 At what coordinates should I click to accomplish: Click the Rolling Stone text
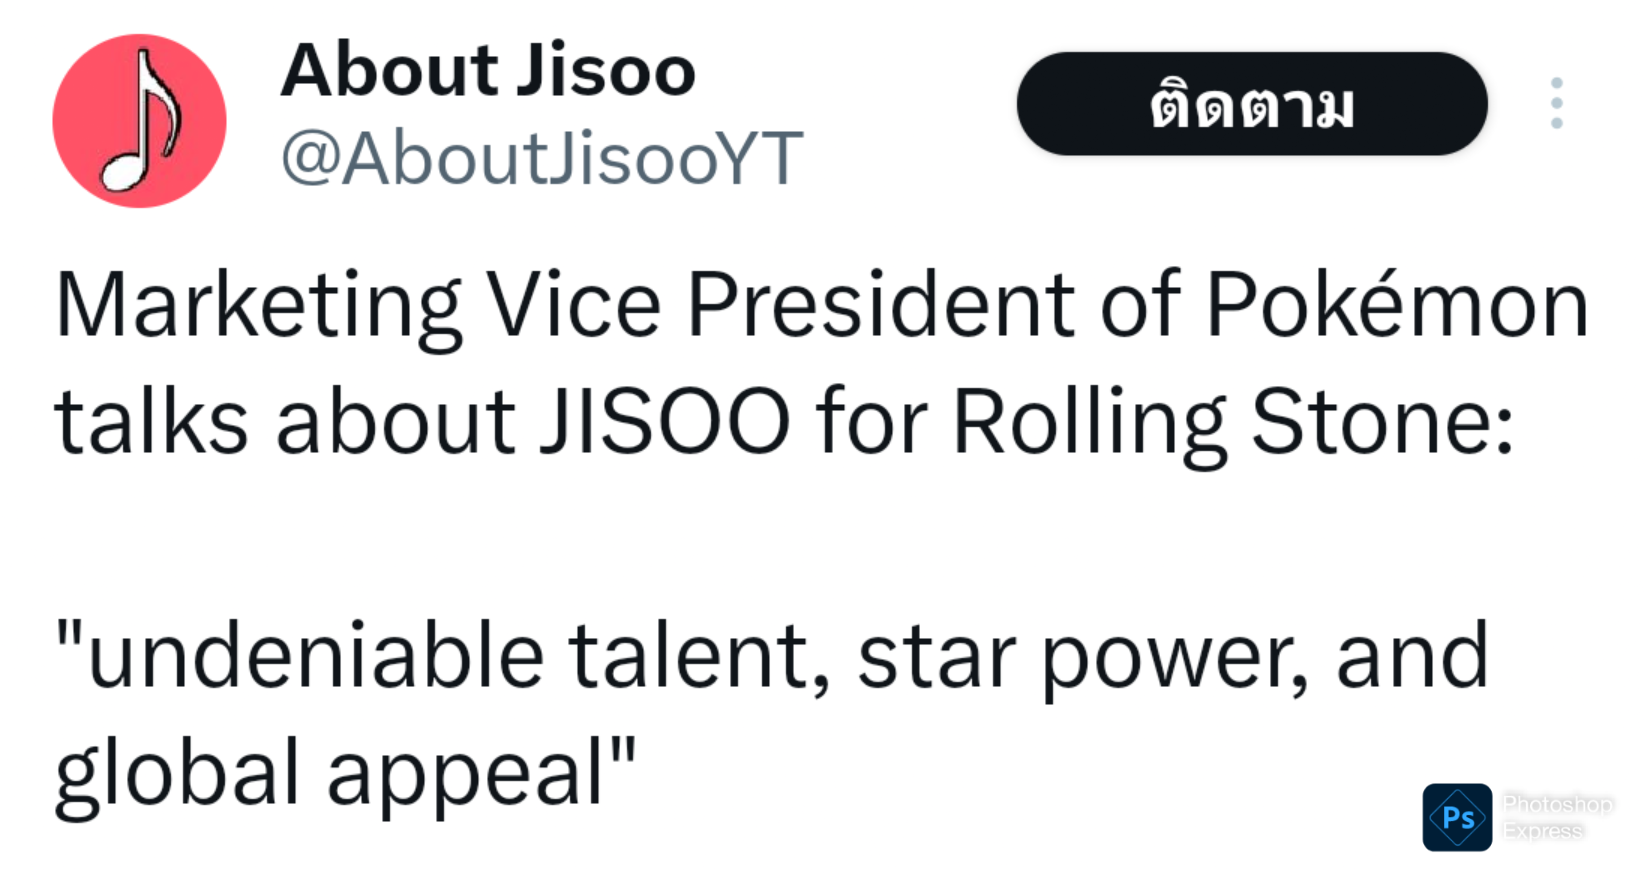(x=1232, y=422)
